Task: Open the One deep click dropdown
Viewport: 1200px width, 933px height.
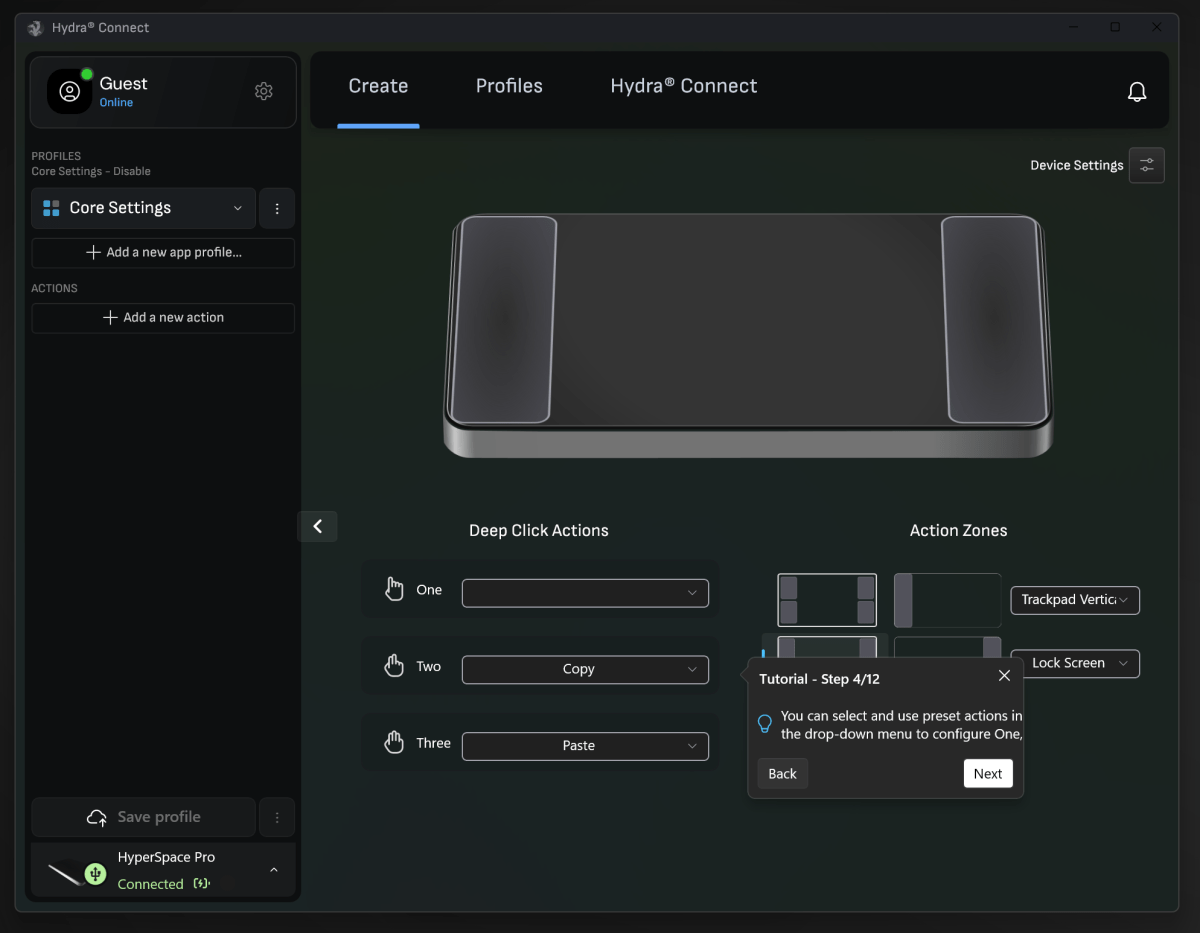Action: point(585,593)
